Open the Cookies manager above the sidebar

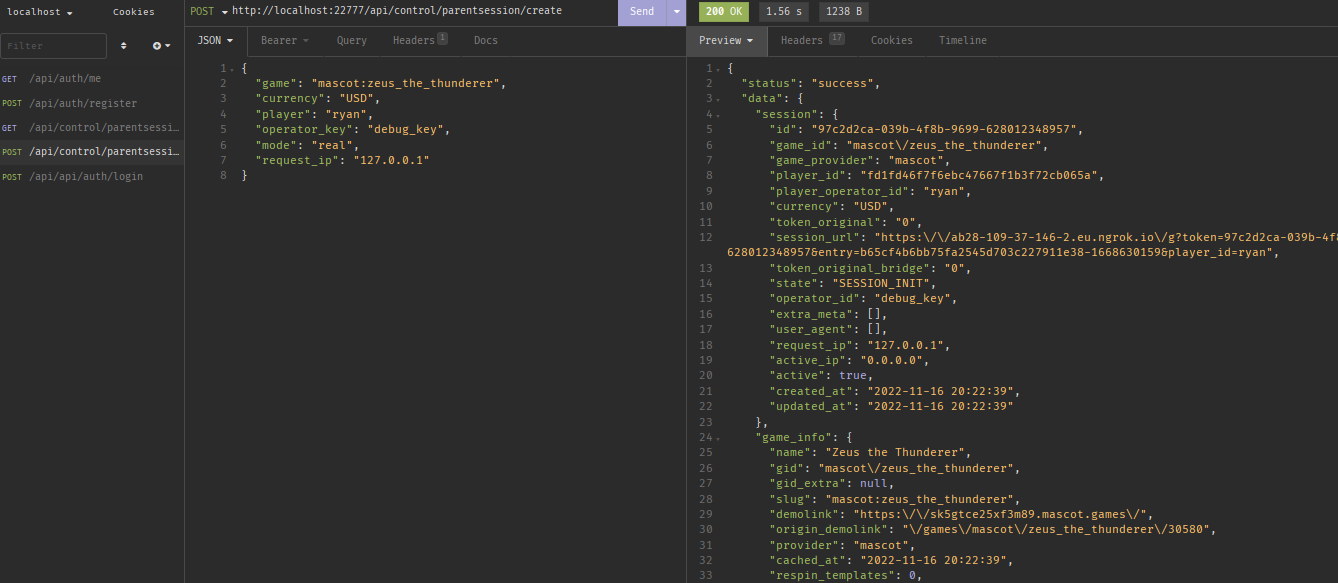[x=134, y=12]
